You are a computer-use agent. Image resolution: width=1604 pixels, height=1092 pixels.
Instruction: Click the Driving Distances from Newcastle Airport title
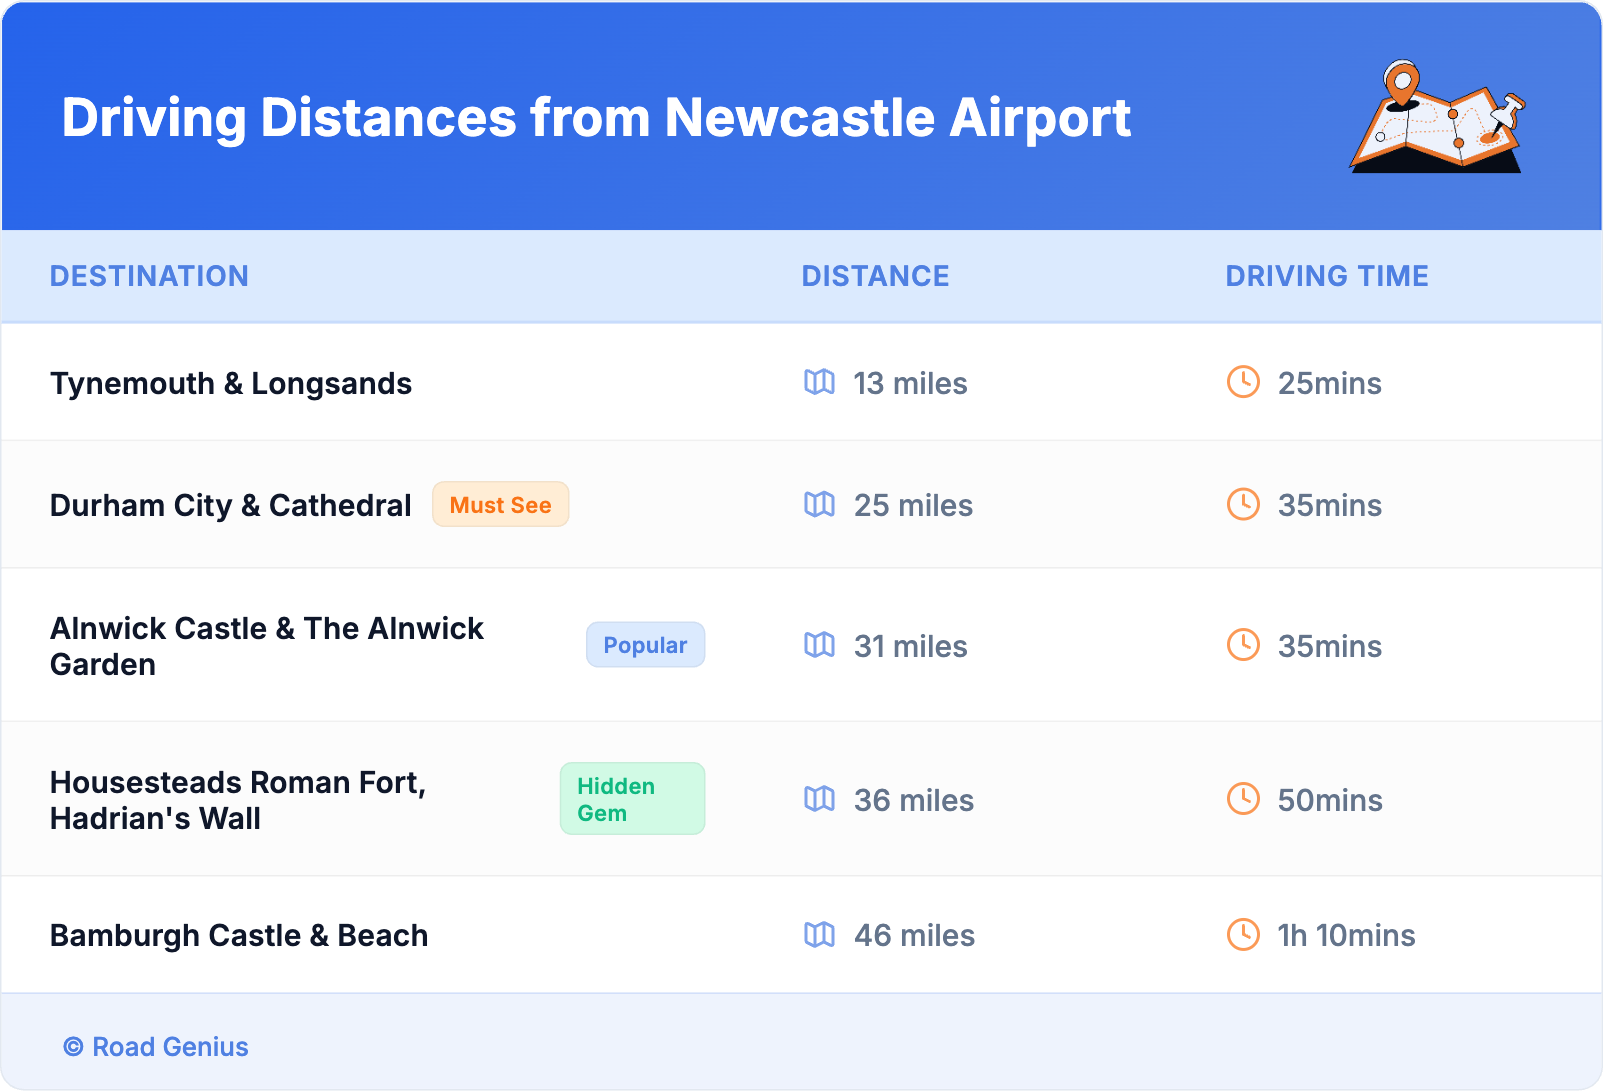pyautogui.click(x=596, y=118)
